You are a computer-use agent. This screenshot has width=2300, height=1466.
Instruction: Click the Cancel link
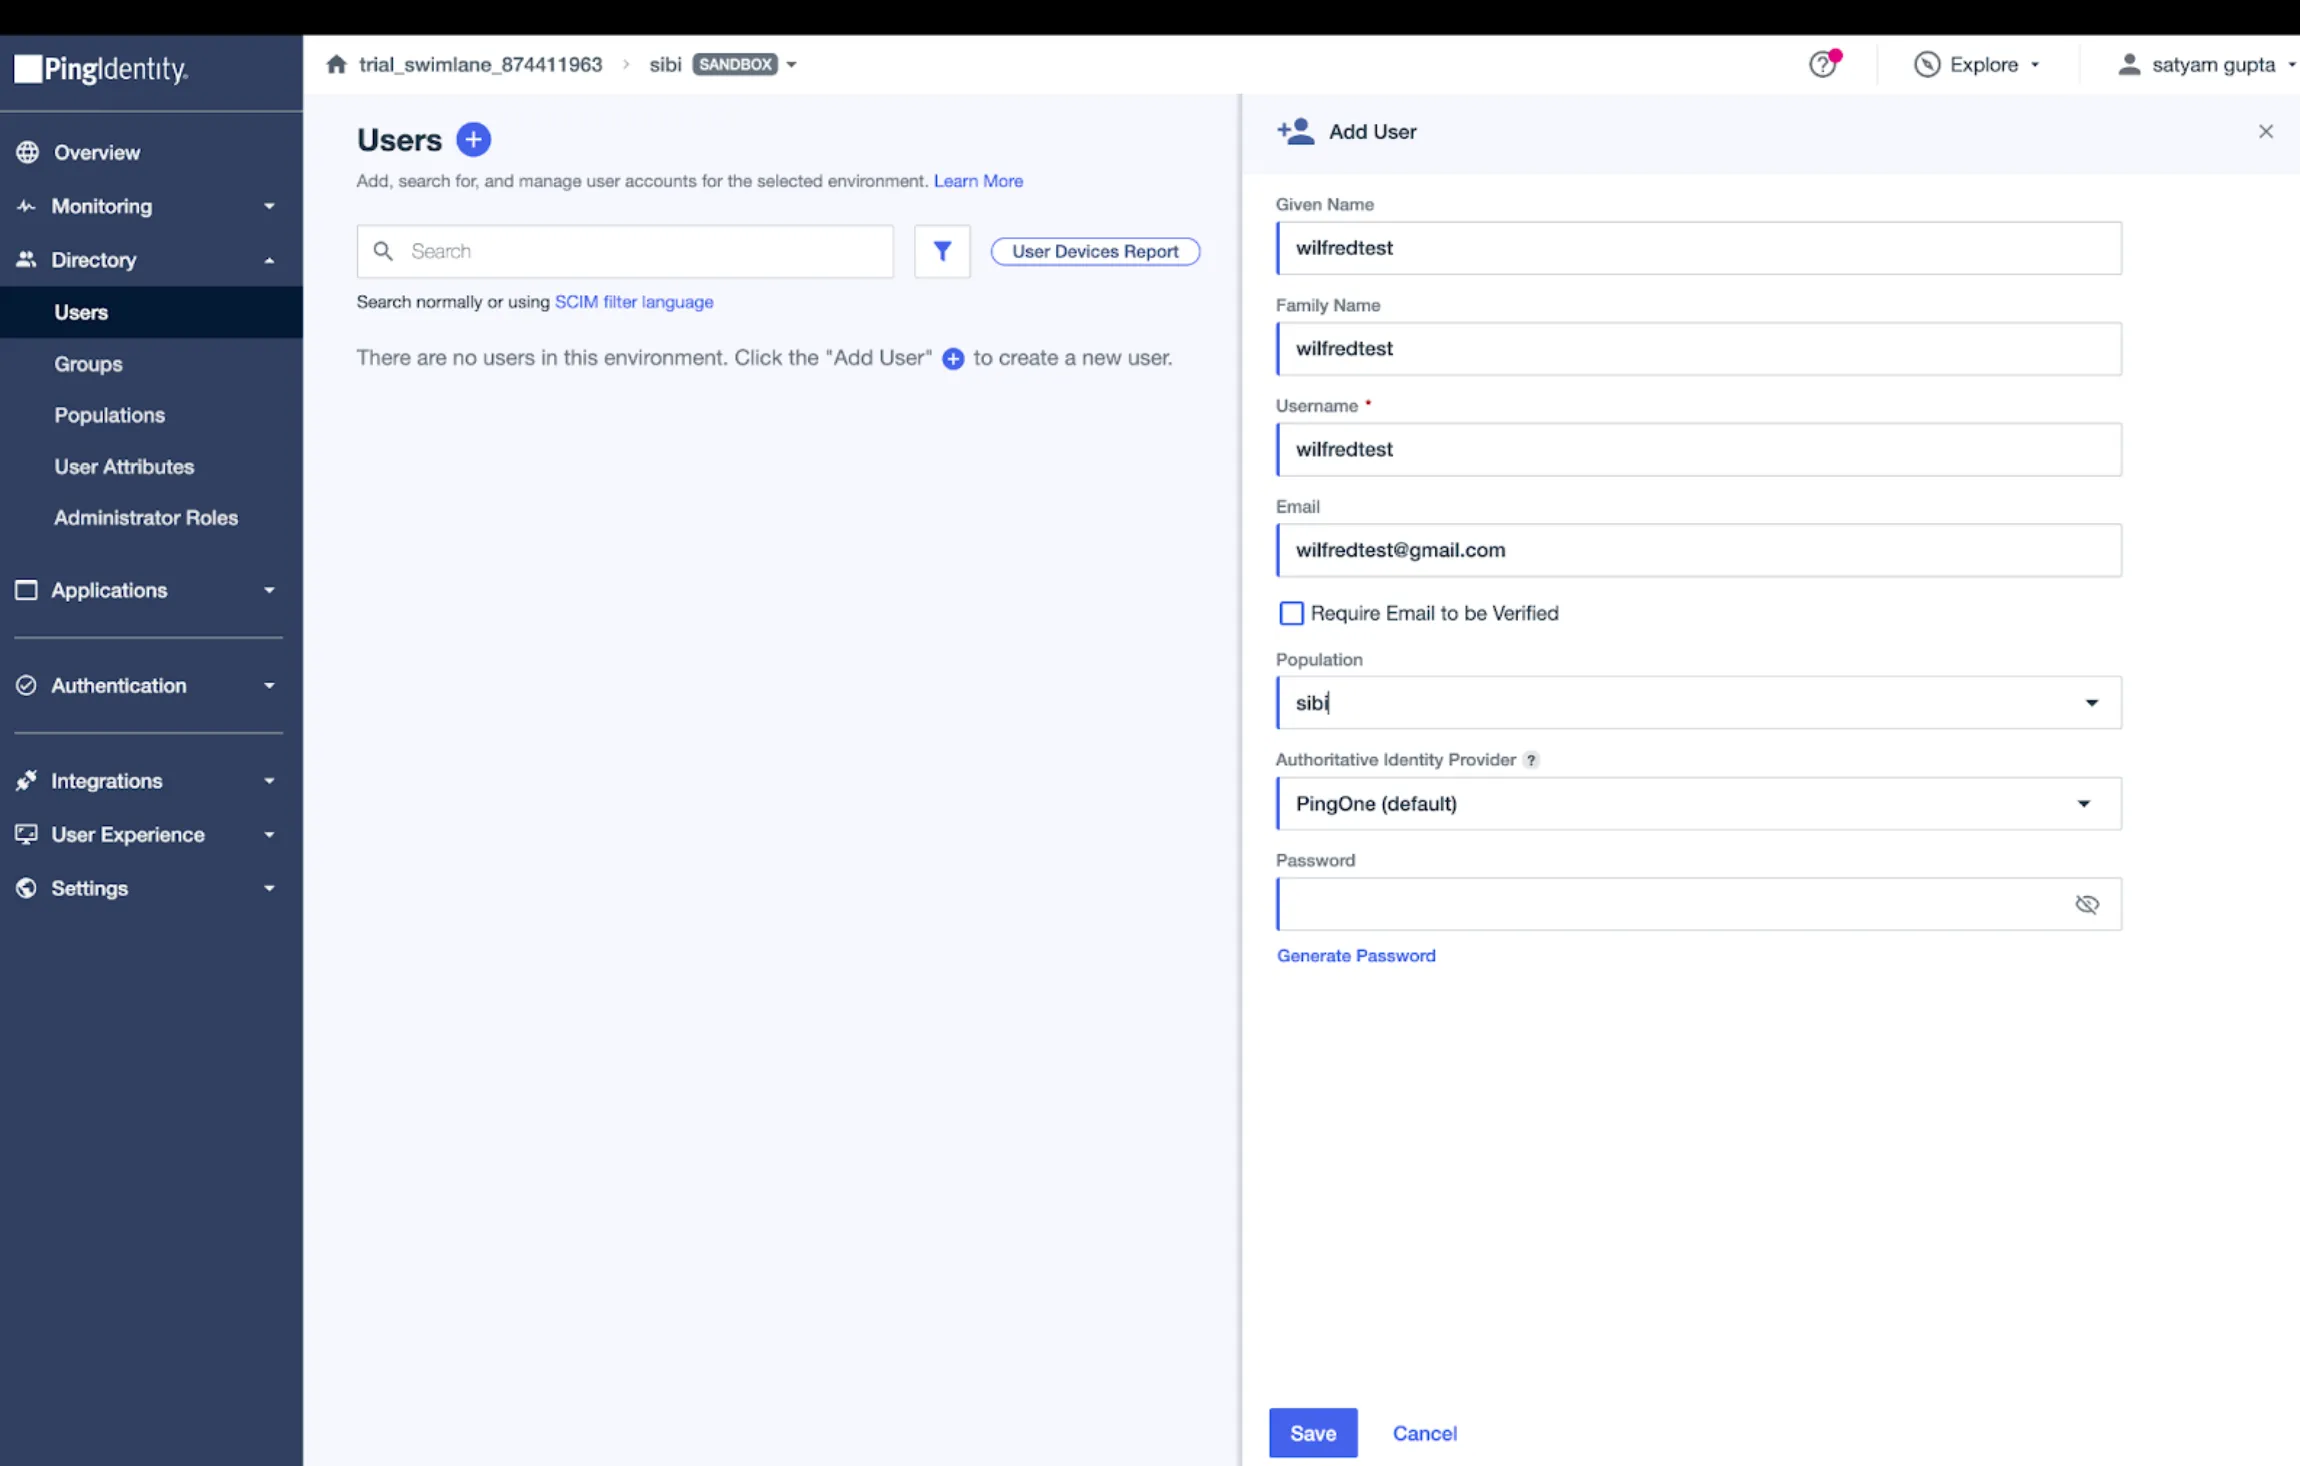[x=1424, y=1433]
